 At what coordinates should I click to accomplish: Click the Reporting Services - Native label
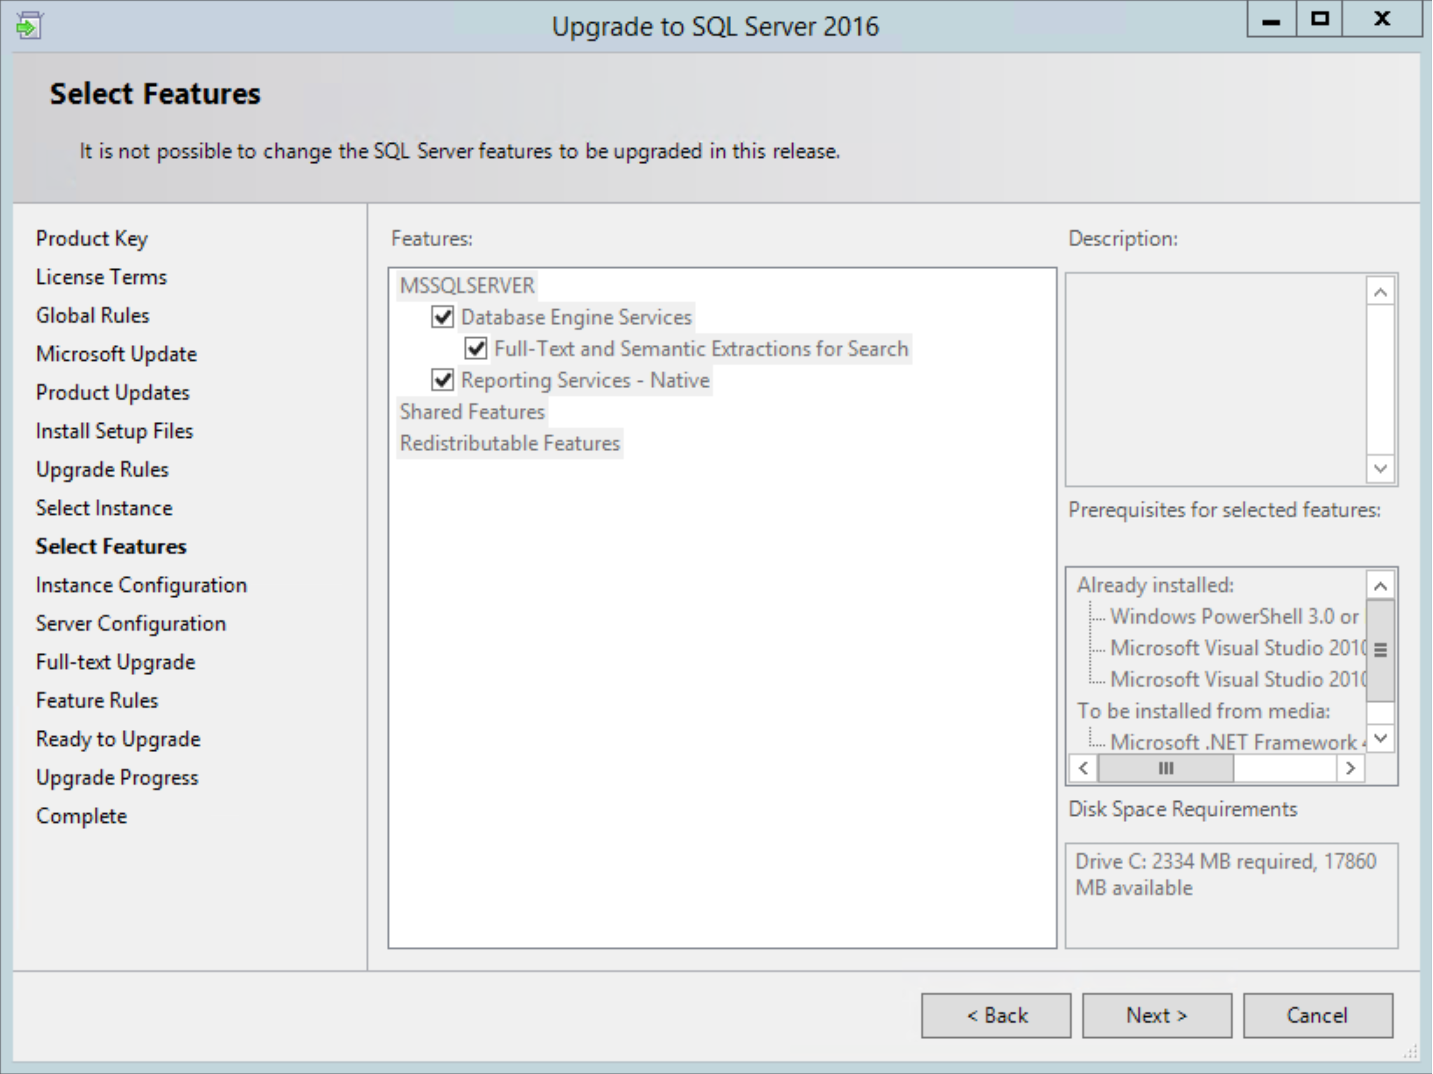click(x=585, y=380)
